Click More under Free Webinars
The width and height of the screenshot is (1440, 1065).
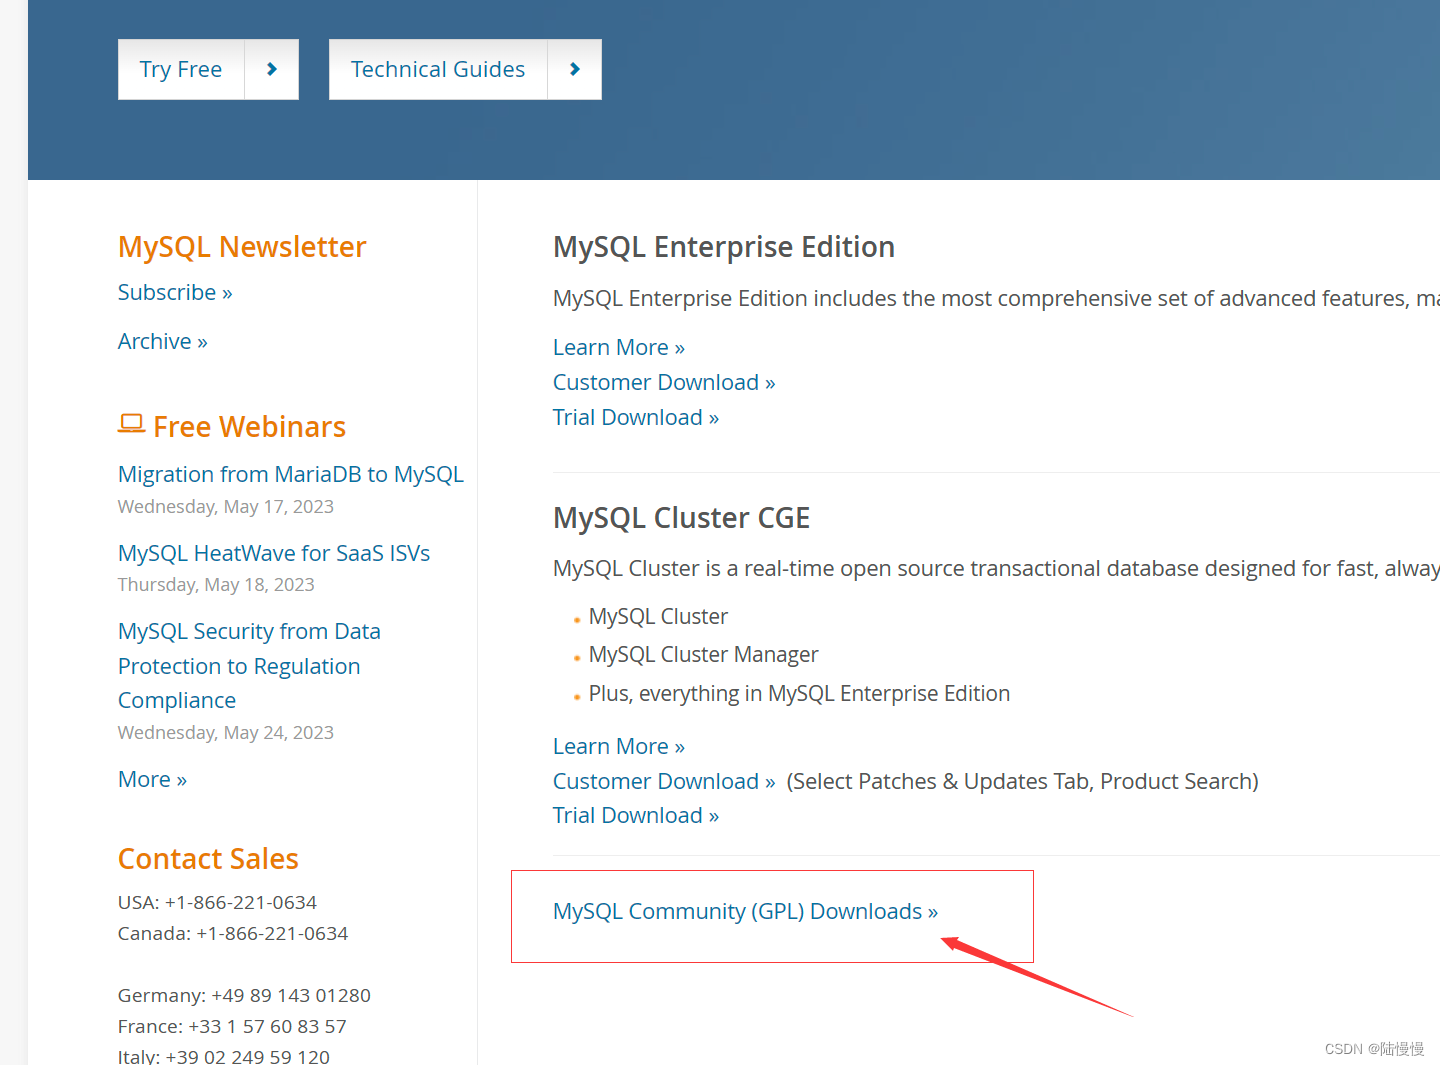tap(152, 779)
